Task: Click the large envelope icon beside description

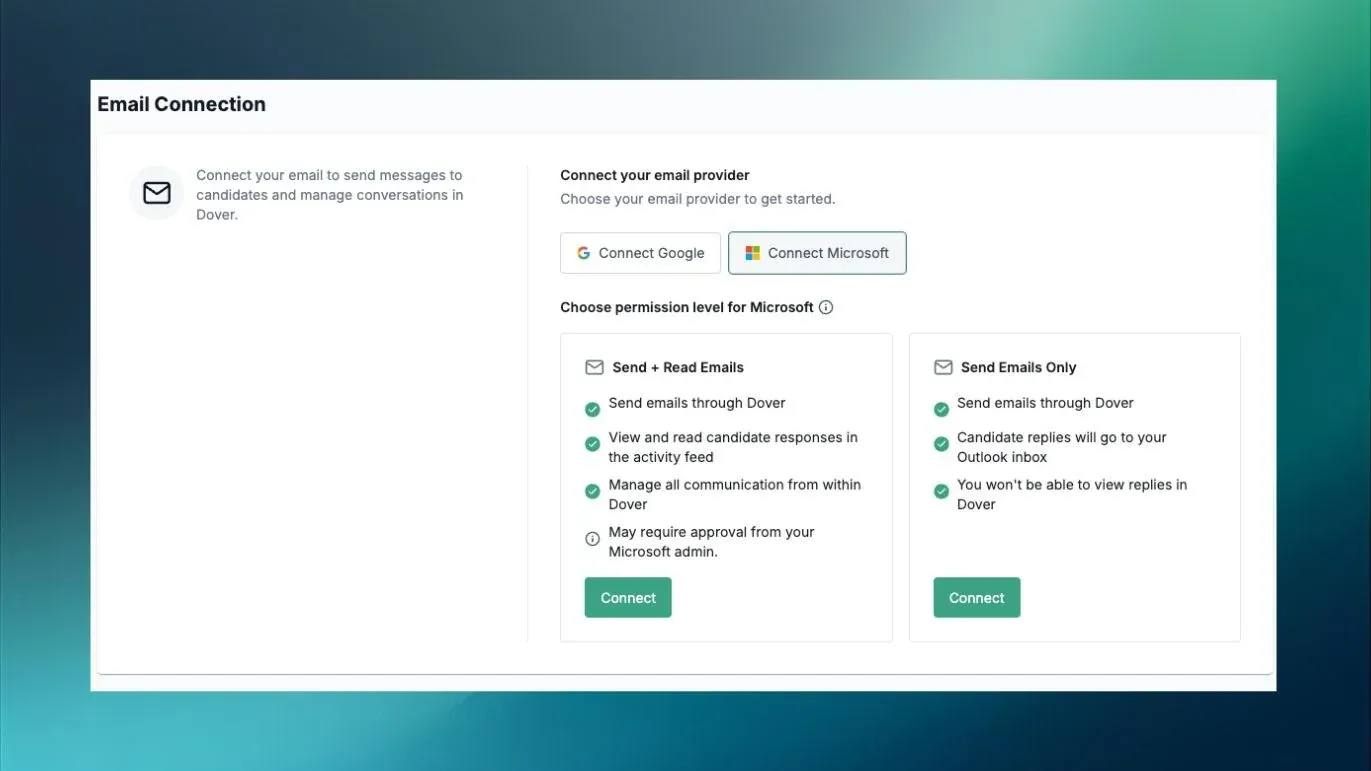Action: (x=157, y=193)
